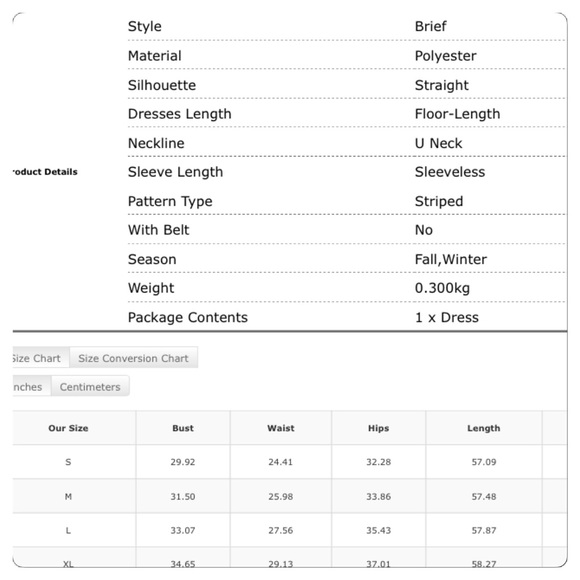580x580 pixels.
Task: Click the Striped pattern type value
Action: (439, 201)
